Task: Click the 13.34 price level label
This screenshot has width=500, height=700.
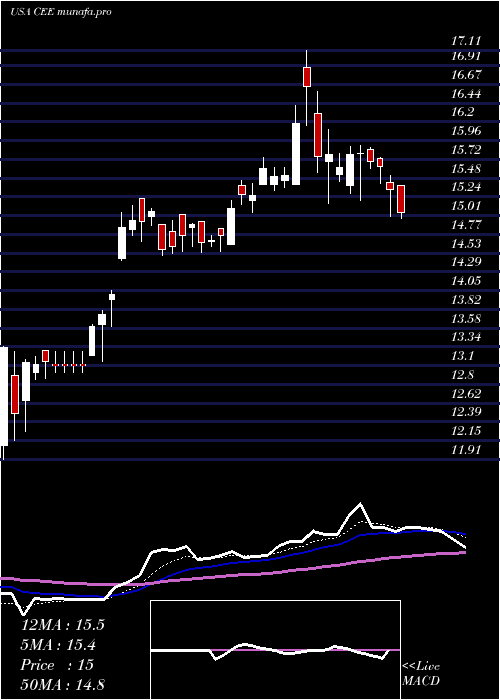Action: pos(466,337)
